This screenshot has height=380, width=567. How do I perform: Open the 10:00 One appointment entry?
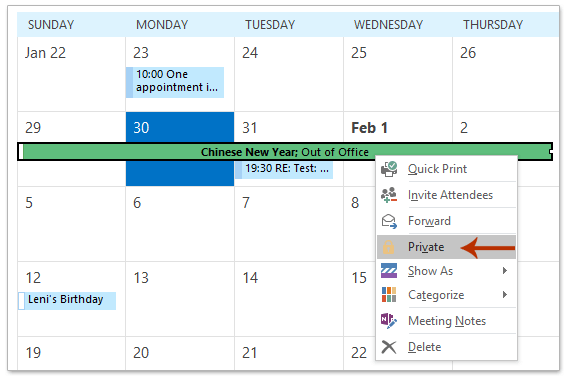point(175,82)
